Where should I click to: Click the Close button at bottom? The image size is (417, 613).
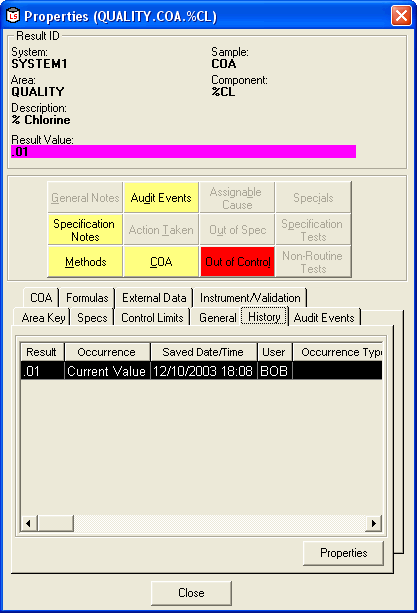(x=191, y=593)
